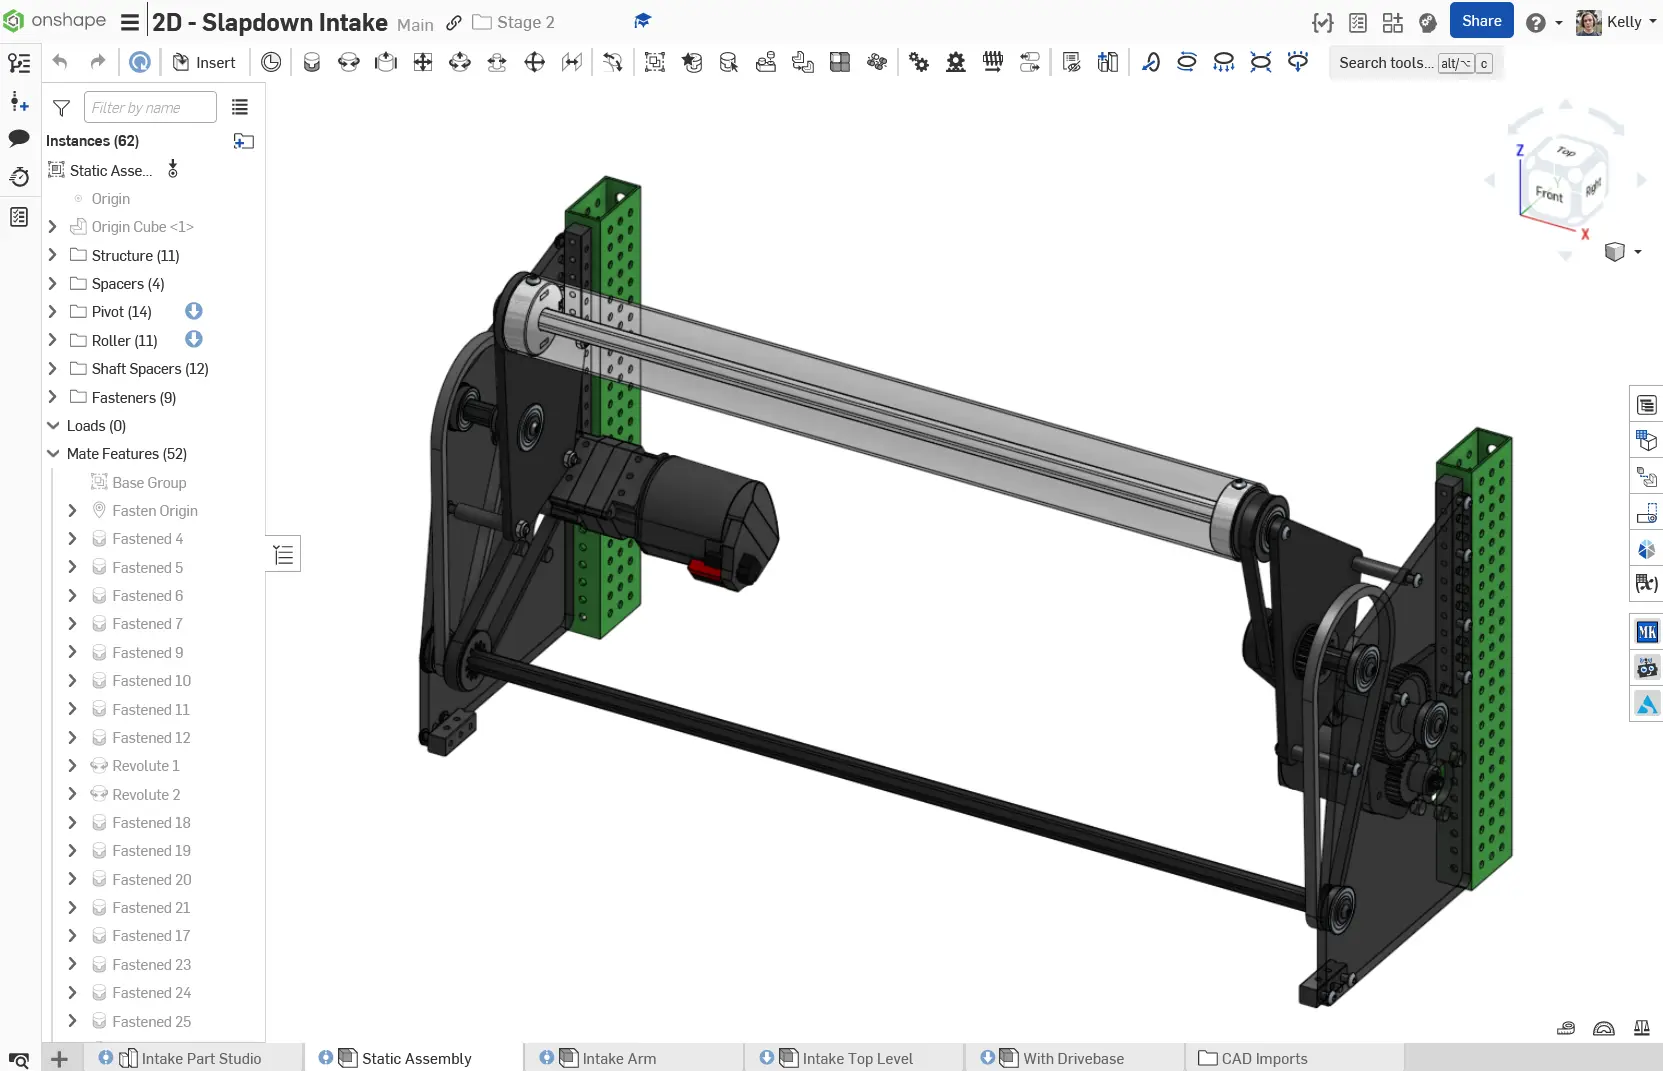1663x1071 pixels.
Task: Open the filter funnel in instances panel
Action: pyautogui.click(x=61, y=108)
